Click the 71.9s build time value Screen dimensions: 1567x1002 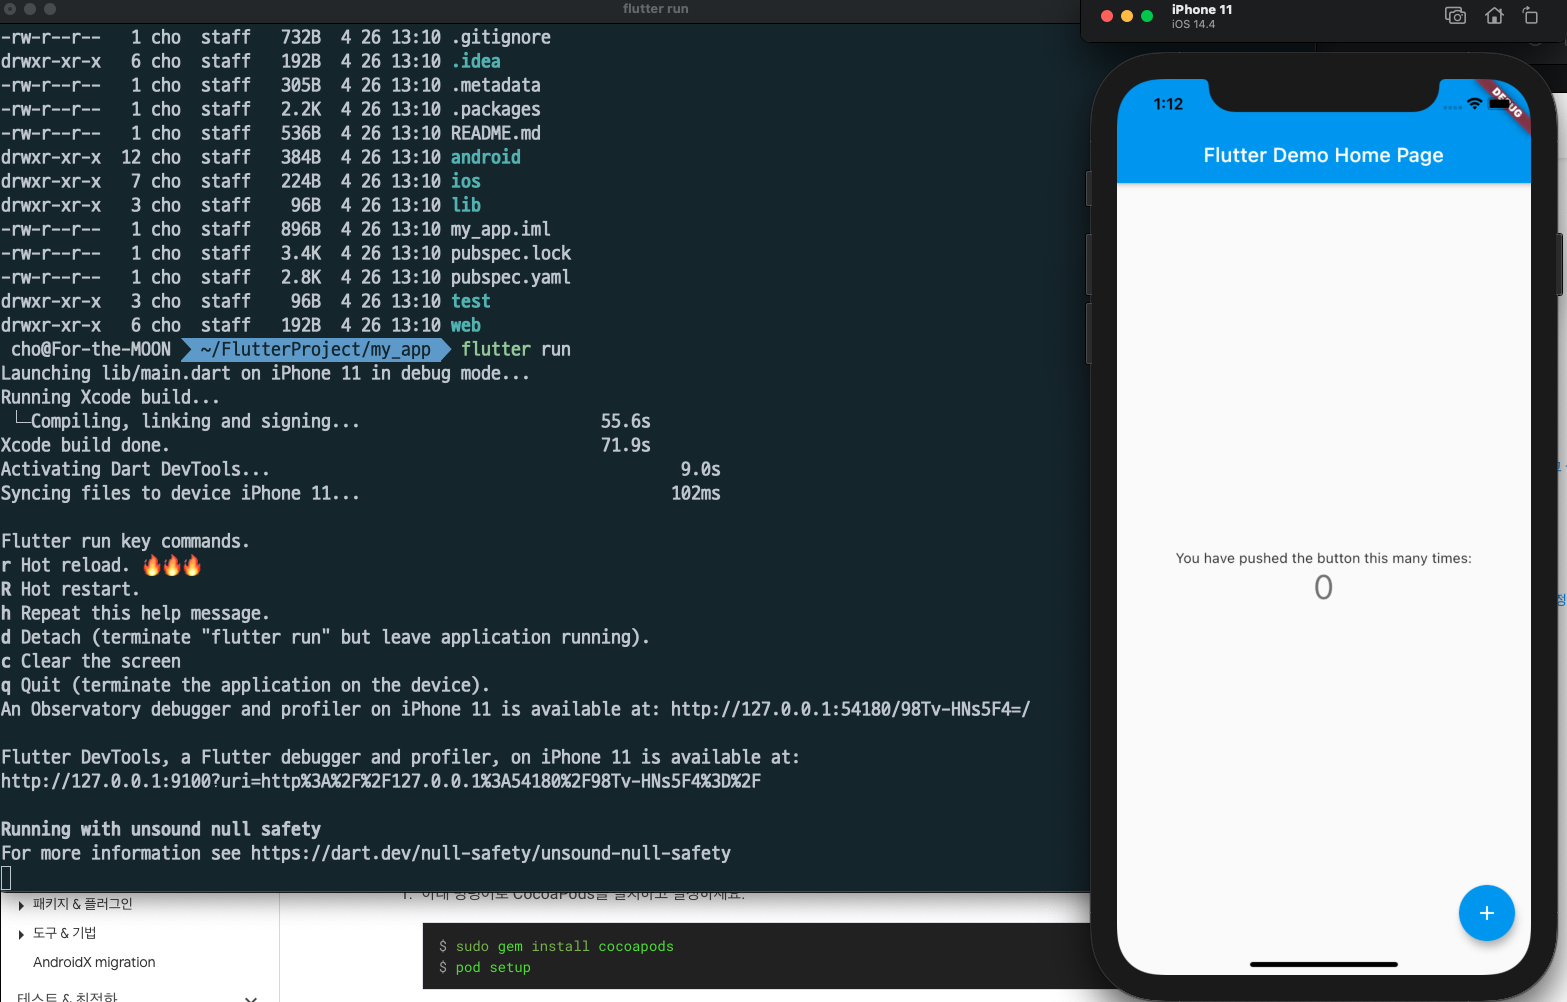coord(626,445)
